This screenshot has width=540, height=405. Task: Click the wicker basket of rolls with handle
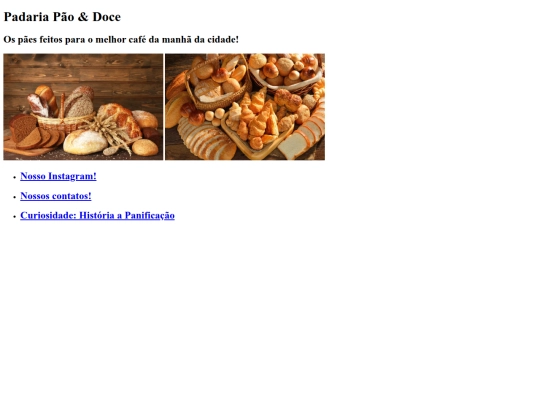coord(218,83)
